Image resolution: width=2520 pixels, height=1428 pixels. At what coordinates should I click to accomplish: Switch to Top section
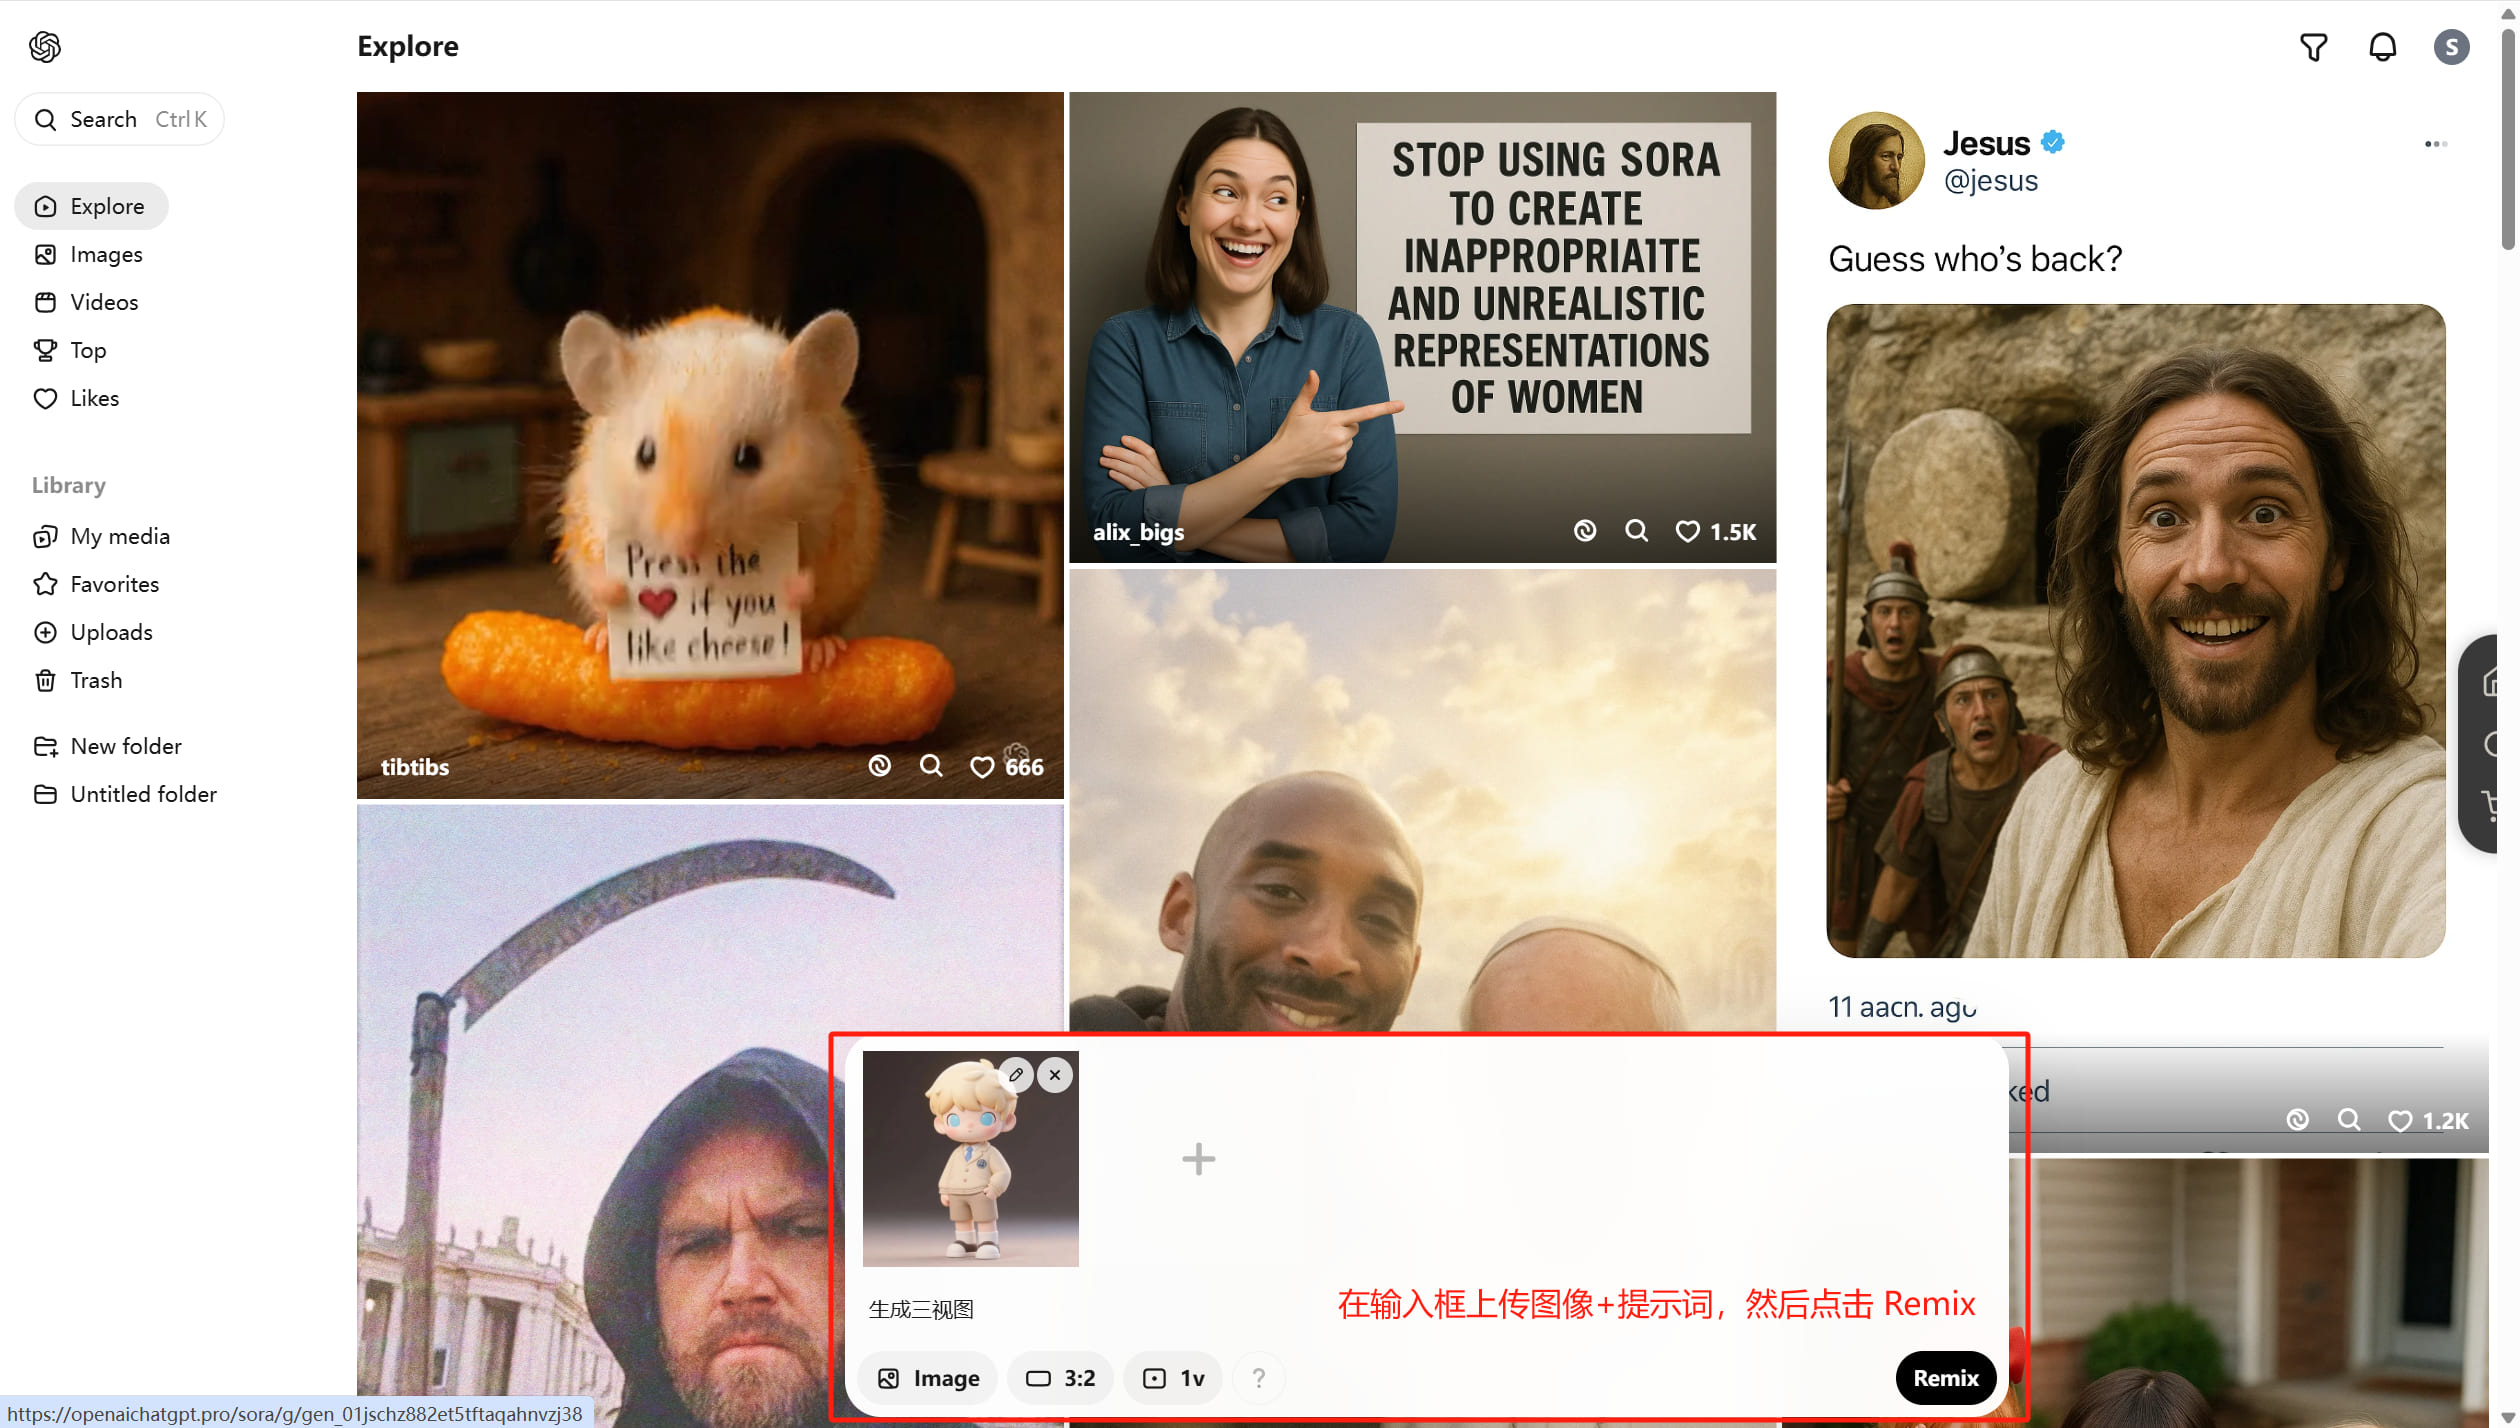(70, 350)
